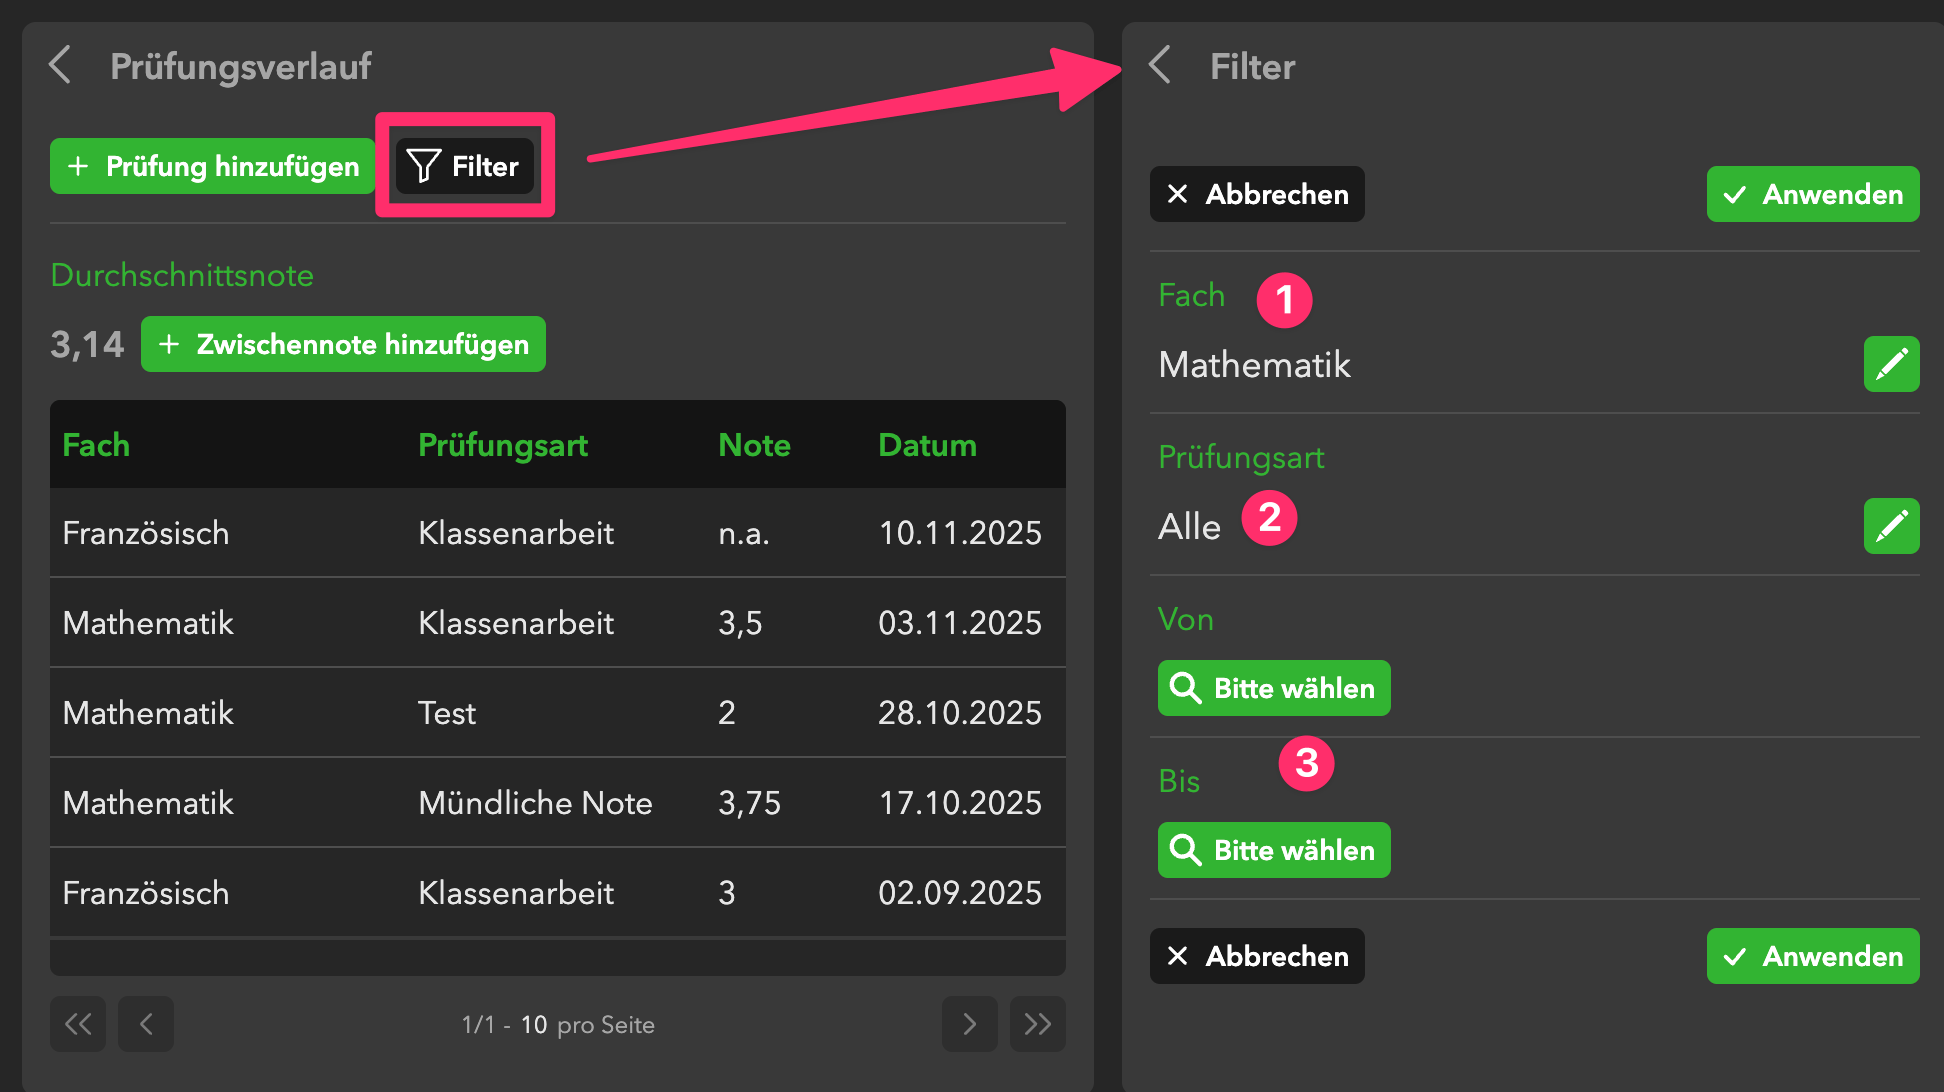The height and width of the screenshot is (1092, 1944).
Task: Go to first page double-arrow
Action: (x=78, y=1024)
